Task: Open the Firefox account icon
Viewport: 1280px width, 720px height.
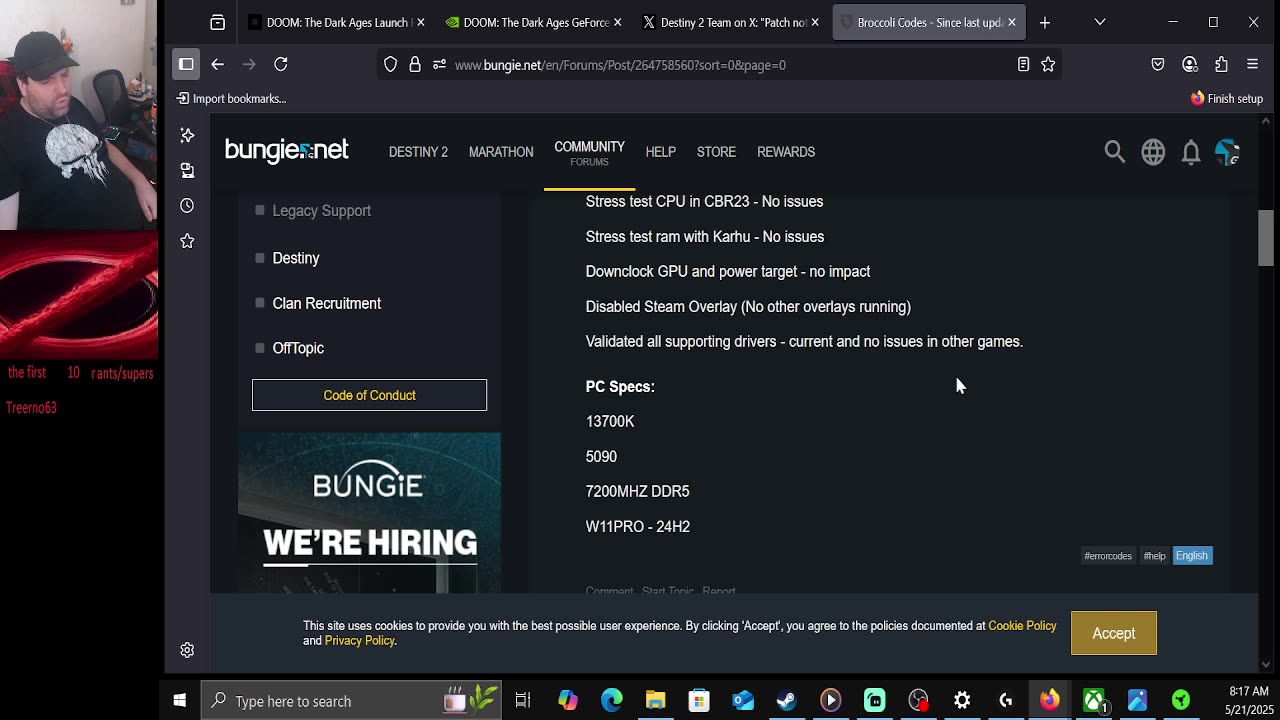Action: pos(1190,64)
